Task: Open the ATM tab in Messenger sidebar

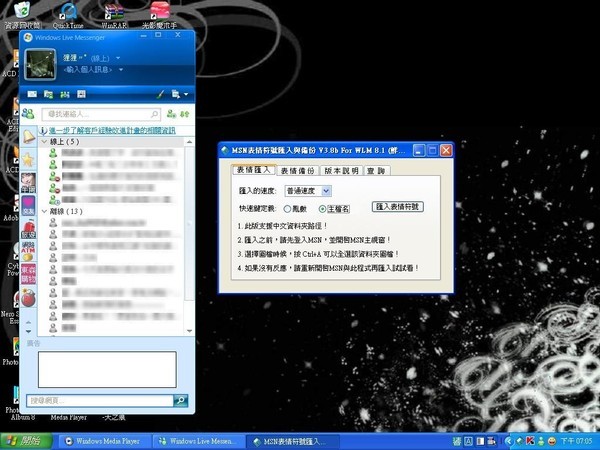Action: click(28, 251)
